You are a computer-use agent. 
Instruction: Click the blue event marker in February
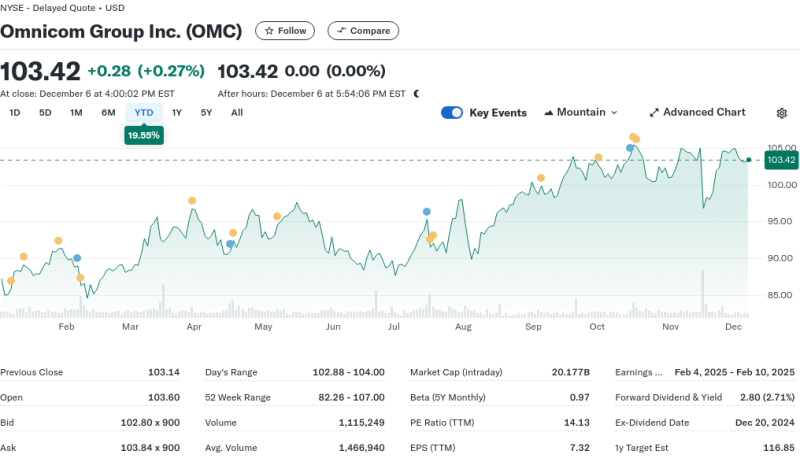tap(77, 258)
